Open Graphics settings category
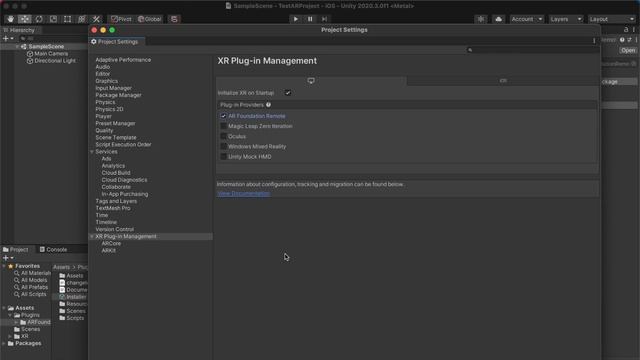This screenshot has width=640, height=360. [107, 81]
